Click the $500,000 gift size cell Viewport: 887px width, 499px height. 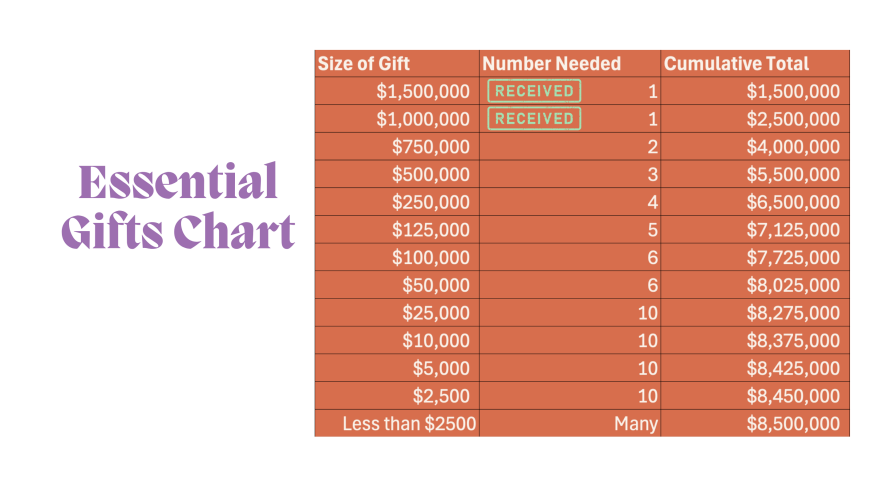tap(430, 175)
